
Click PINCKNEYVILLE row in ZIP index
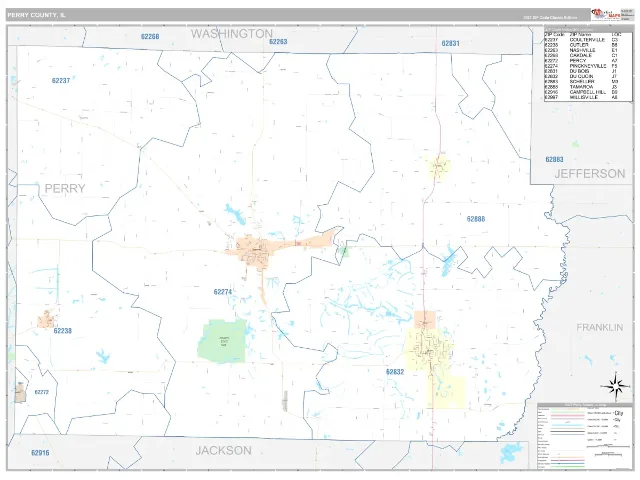(582, 66)
